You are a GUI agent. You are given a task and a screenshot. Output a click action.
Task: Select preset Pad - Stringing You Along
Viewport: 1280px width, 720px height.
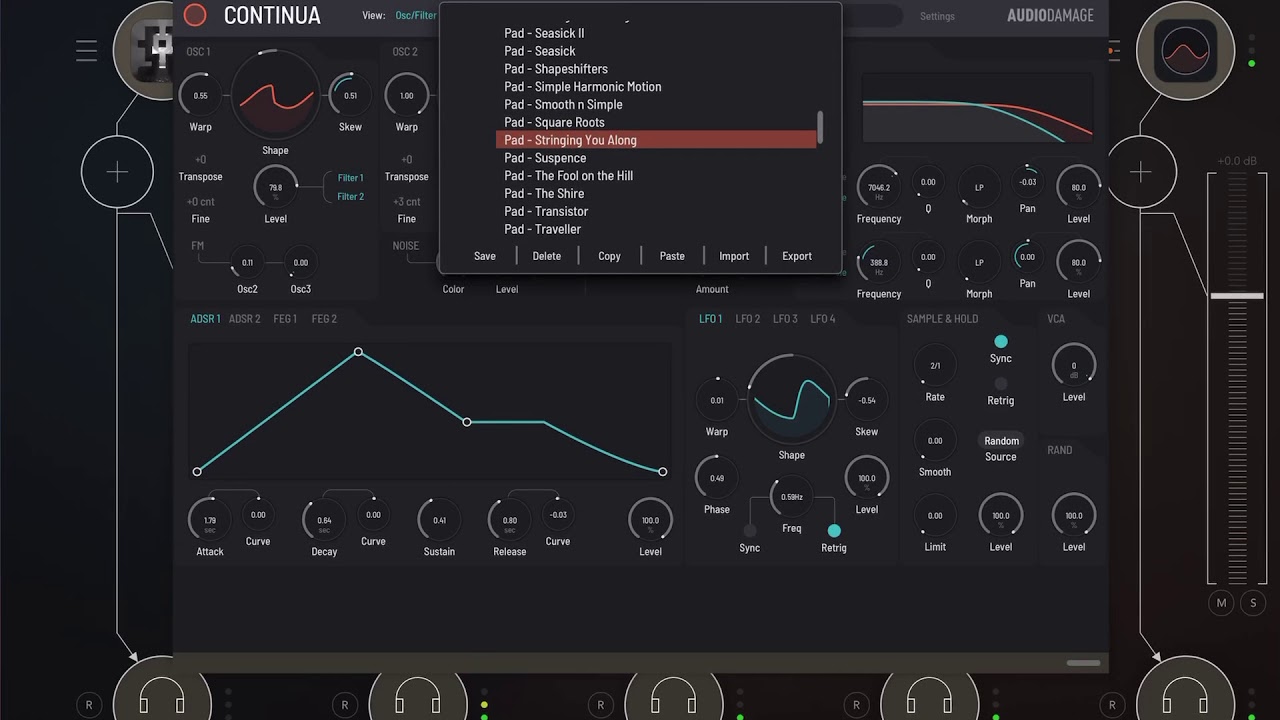[656, 140]
